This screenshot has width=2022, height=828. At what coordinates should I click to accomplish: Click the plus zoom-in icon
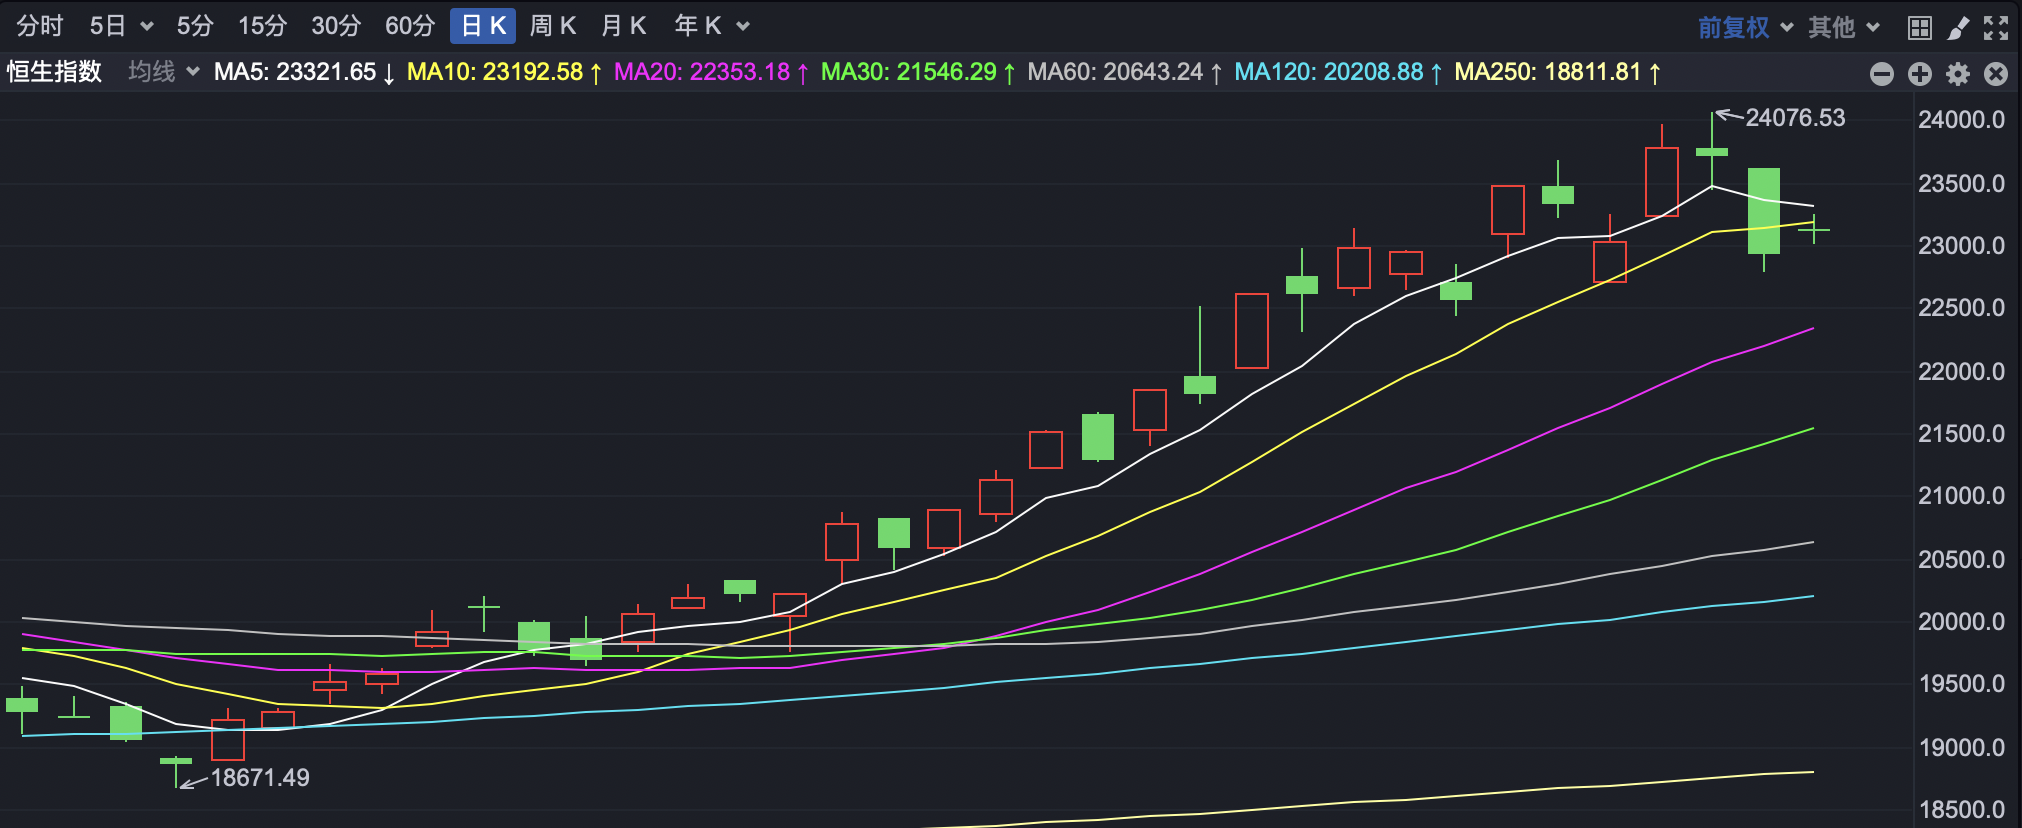pyautogui.click(x=1919, y=74)
